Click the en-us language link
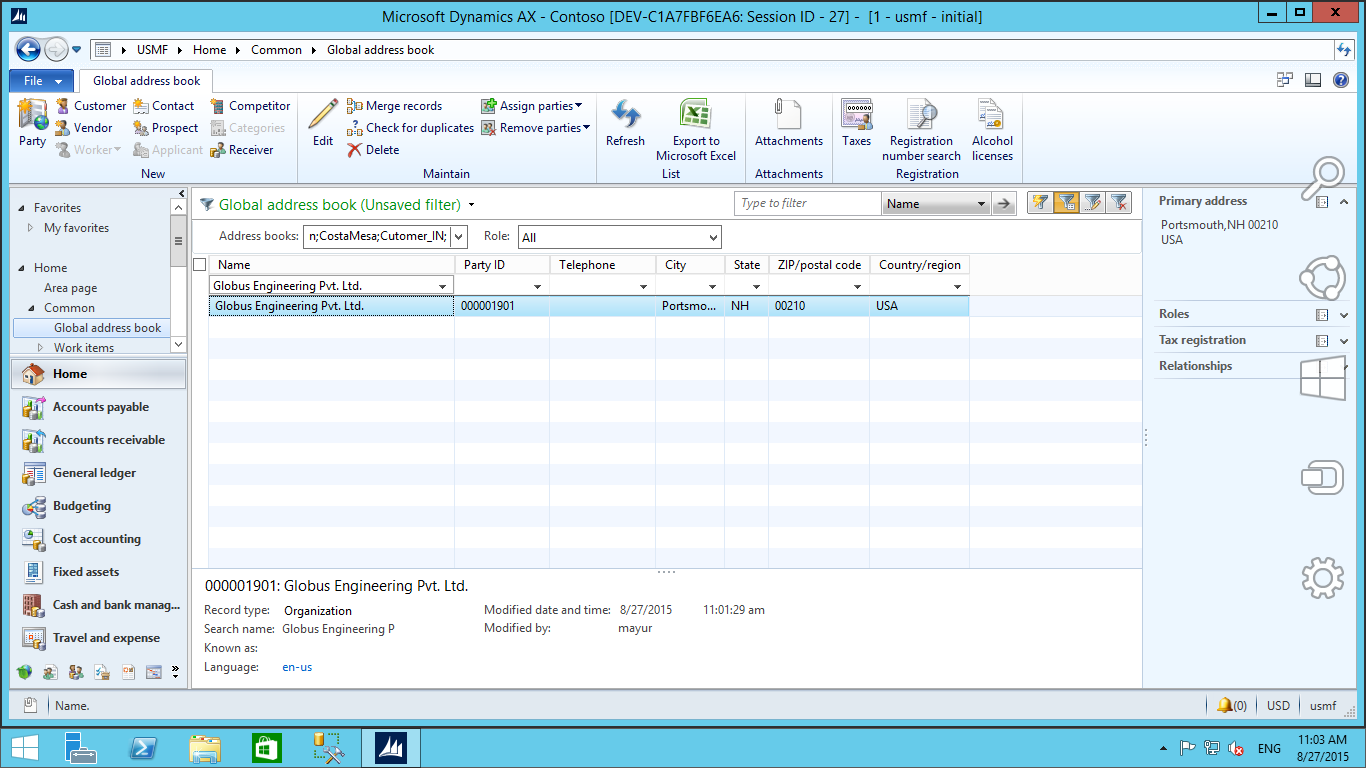This screenshot has height=768, width=1366. (297, 667)
